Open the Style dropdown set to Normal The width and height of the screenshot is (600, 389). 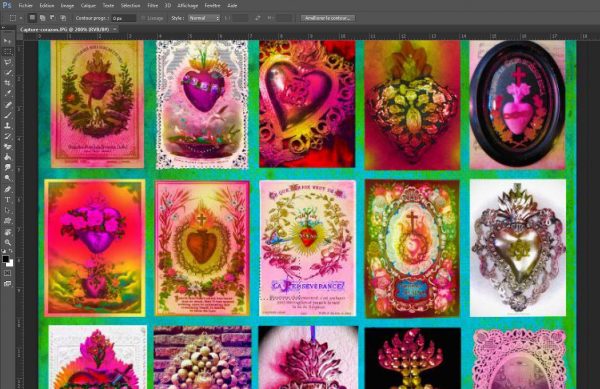pos(204,18)
